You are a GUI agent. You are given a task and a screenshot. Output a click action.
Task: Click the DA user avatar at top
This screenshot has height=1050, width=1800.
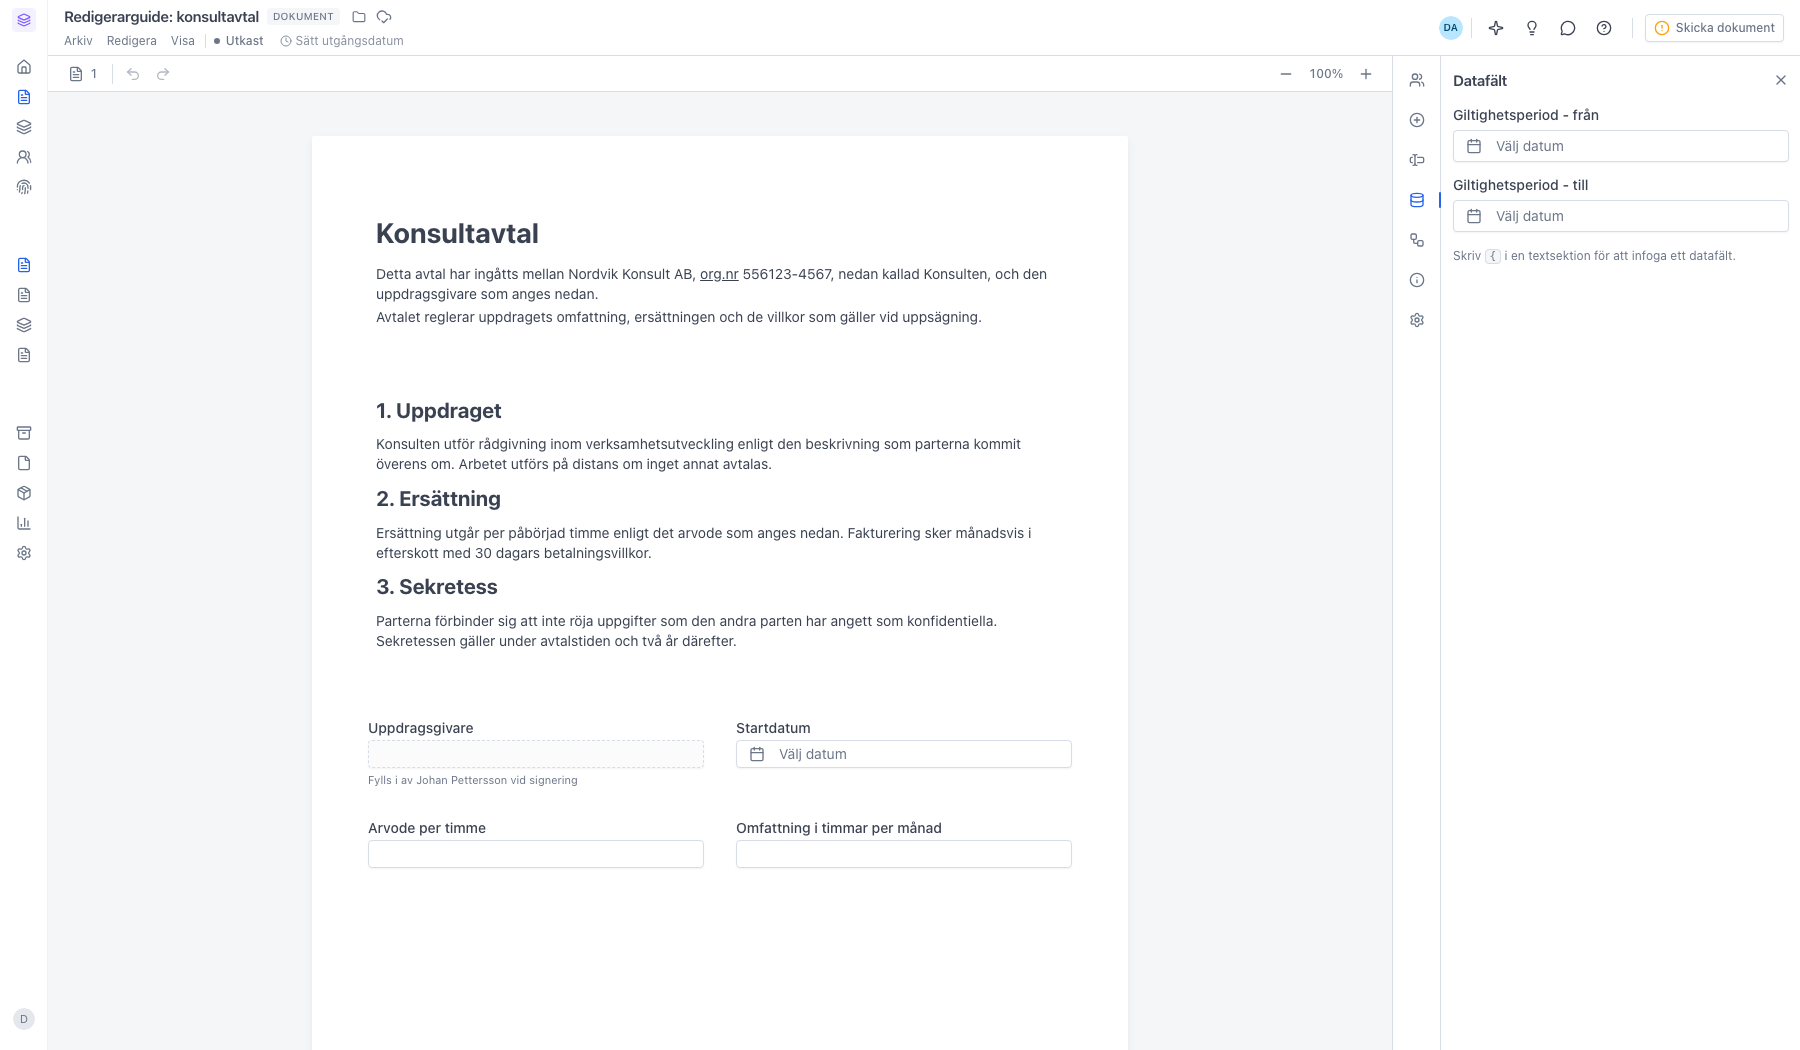(1451, 28)
